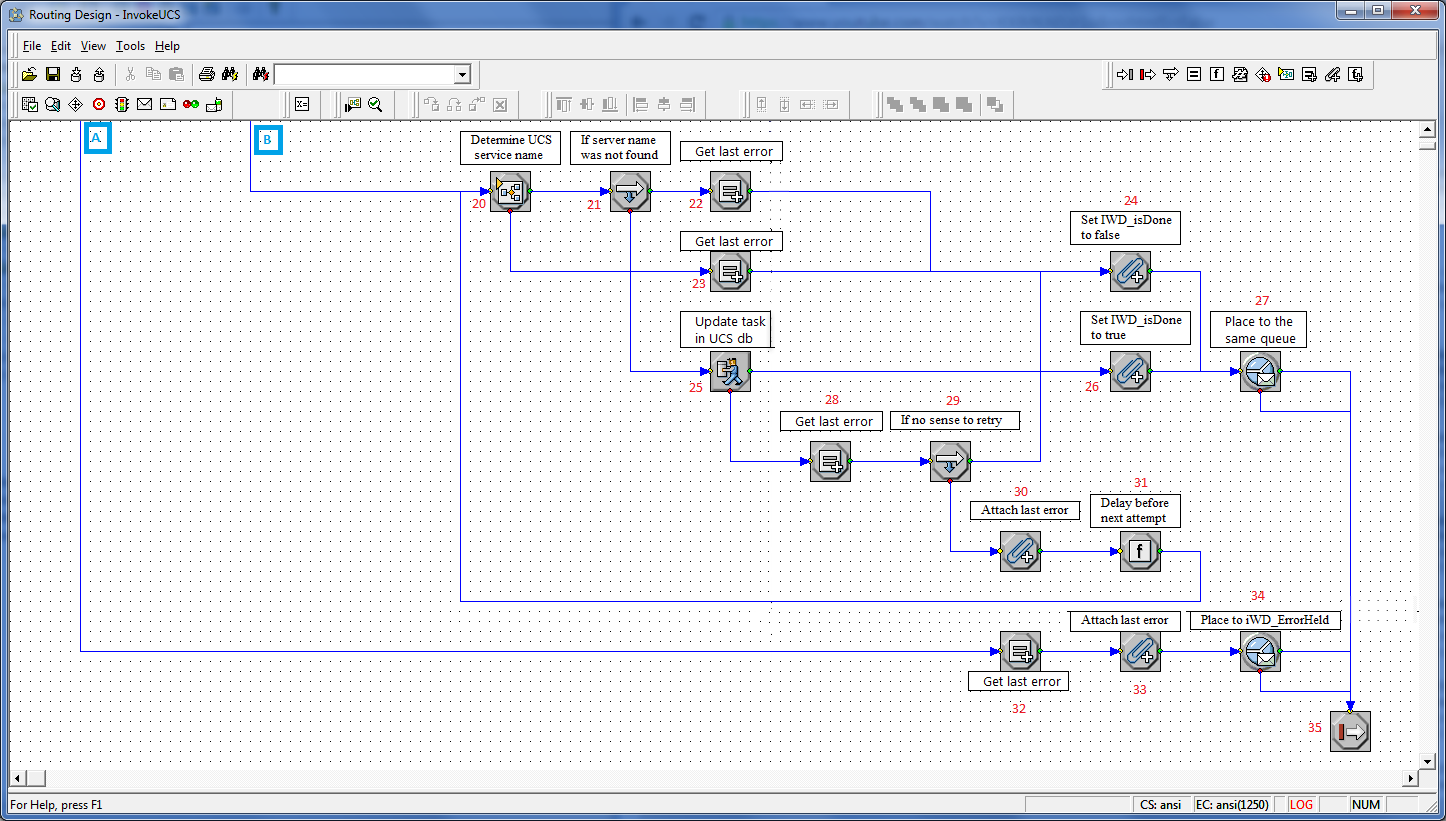
Task: Select the If/branching object tool icon
Action: coord(1171,74)
